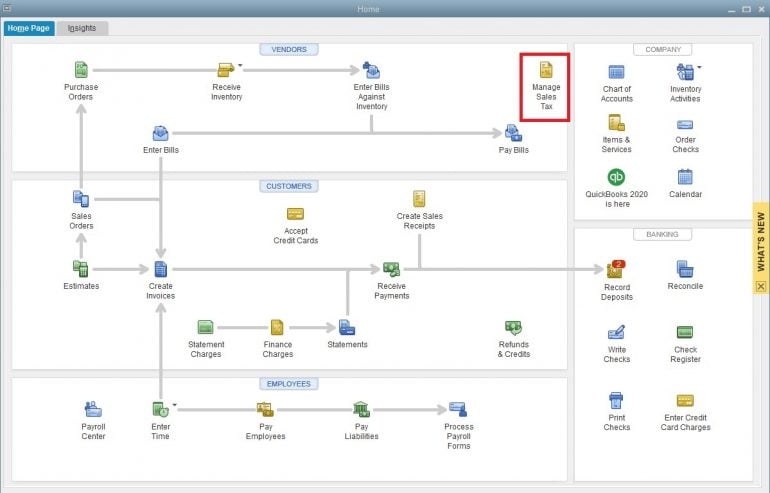Click the Purchase Orders icon

[81, 70]
